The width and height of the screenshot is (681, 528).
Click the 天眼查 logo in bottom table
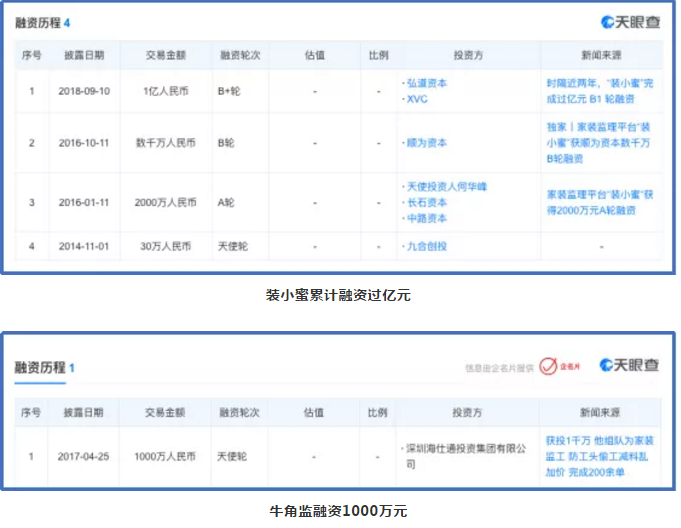coord(629,365)
